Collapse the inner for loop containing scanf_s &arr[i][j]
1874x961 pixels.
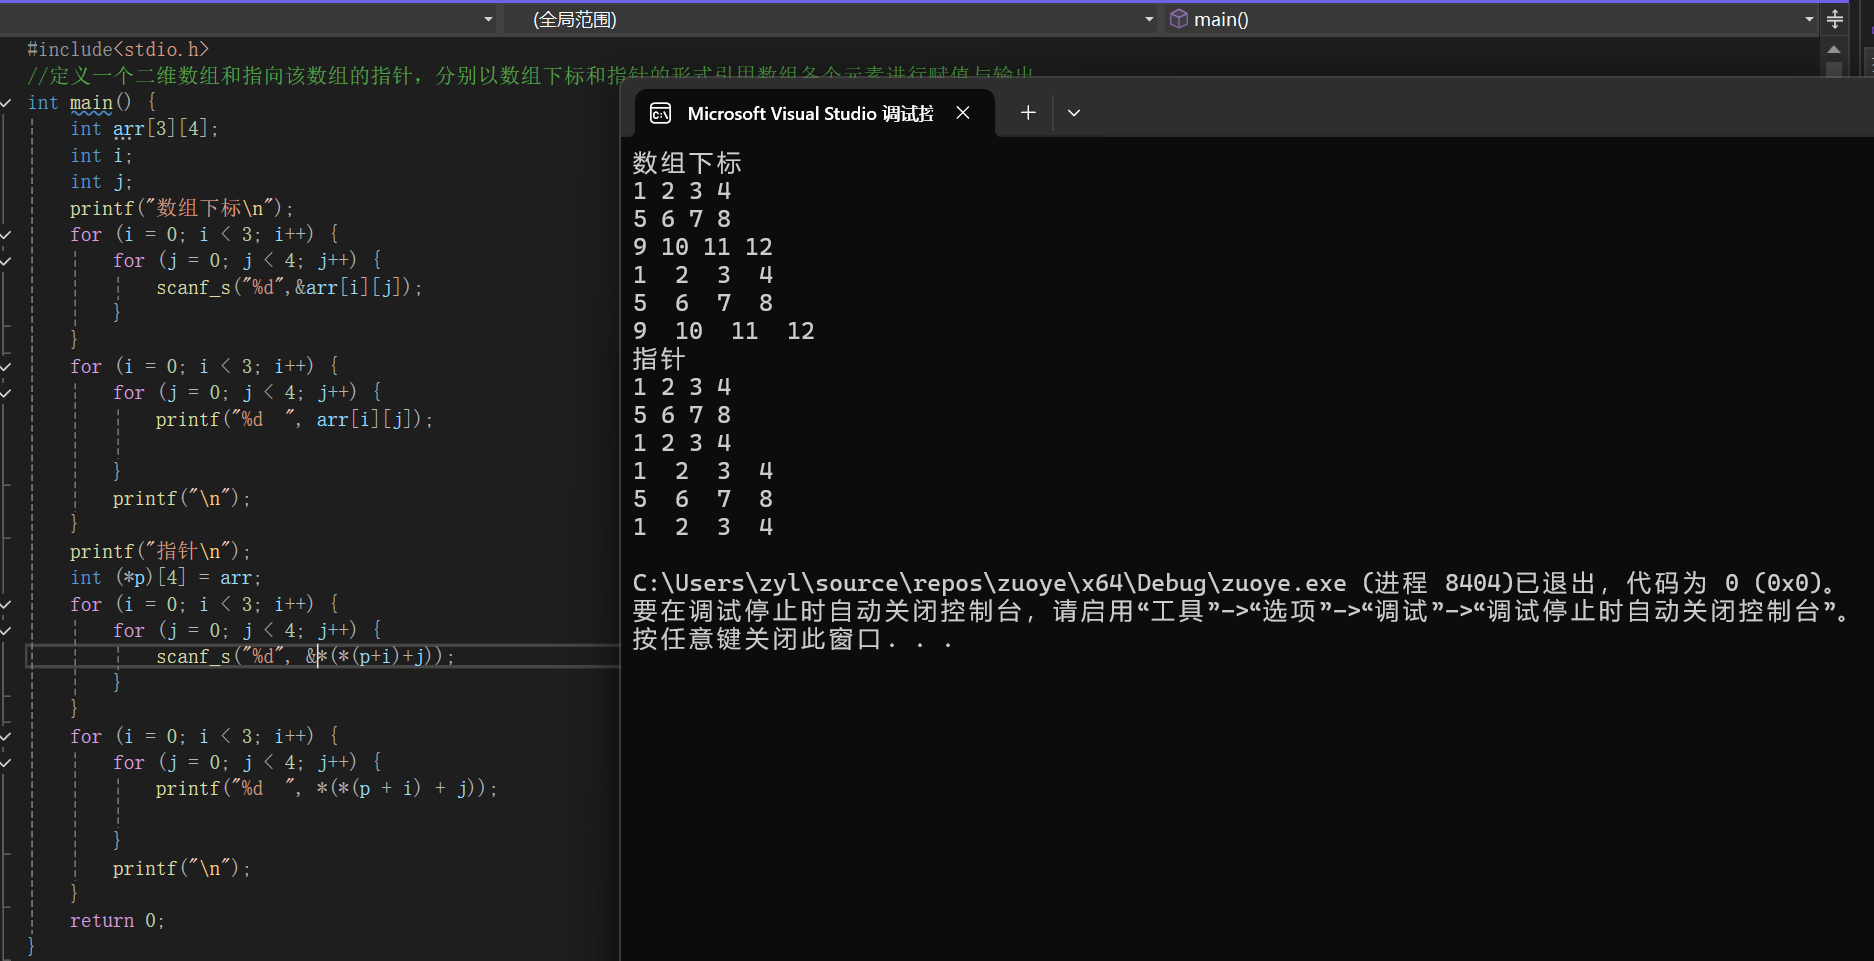tap(7, 261)
